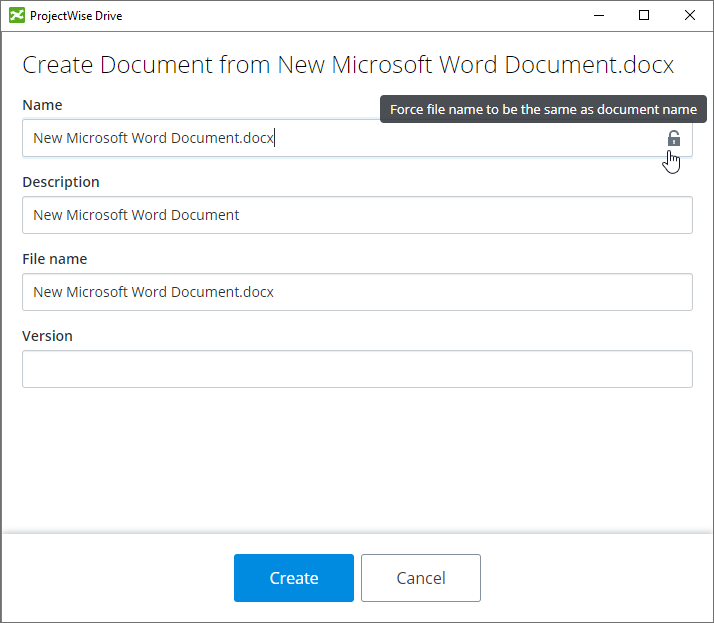
Task: Click the footer area right of Cancel
Action: tap(600, 578)
